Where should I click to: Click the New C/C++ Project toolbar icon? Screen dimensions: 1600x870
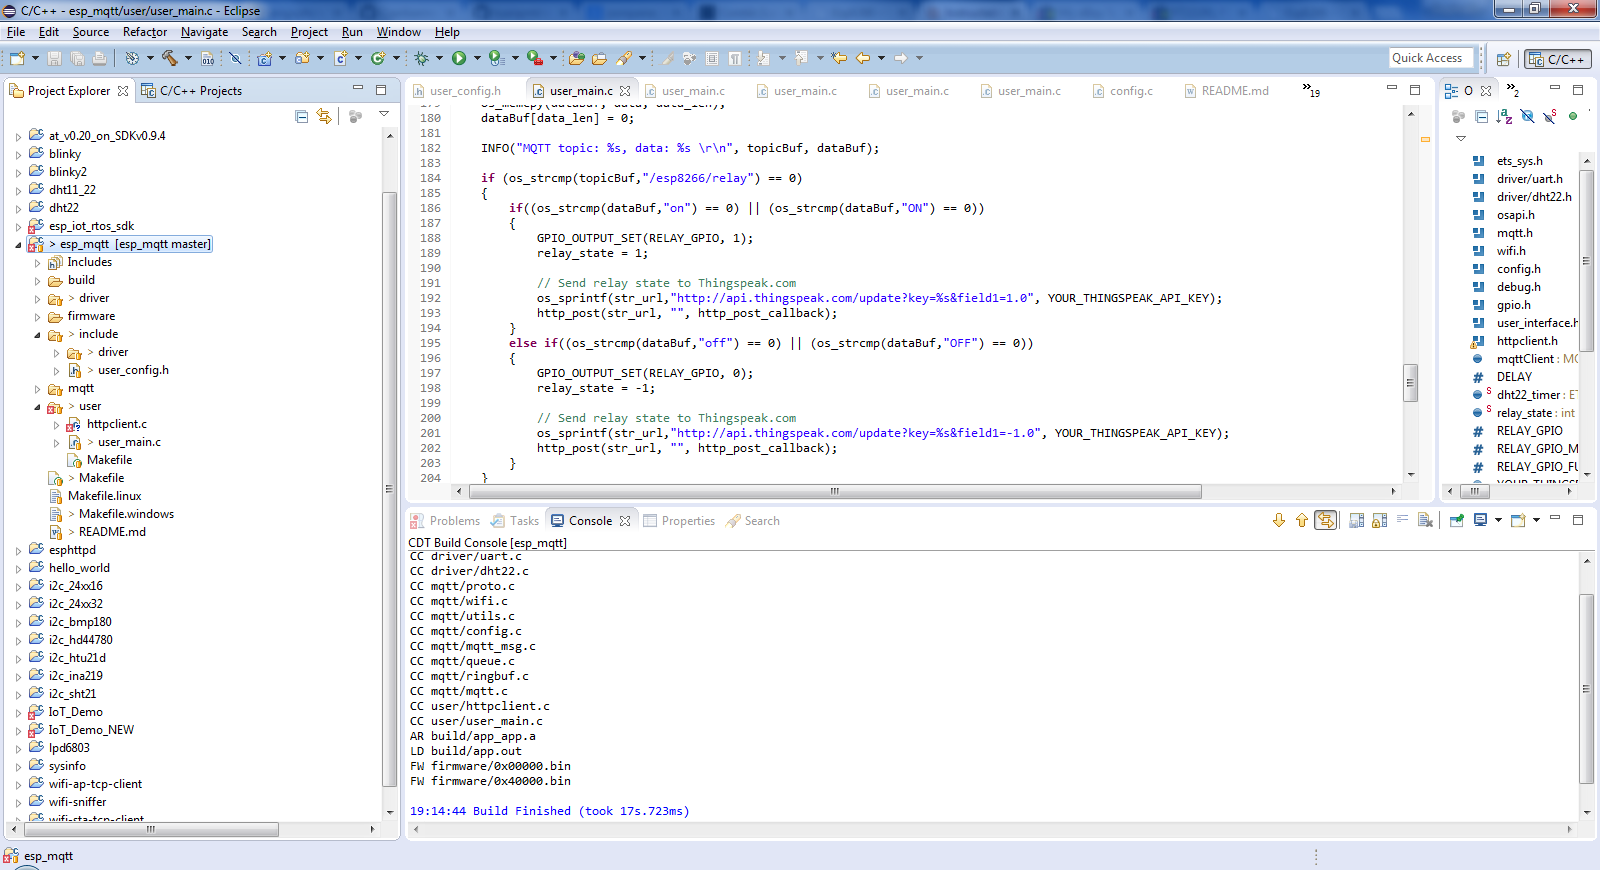pos(265,58)
